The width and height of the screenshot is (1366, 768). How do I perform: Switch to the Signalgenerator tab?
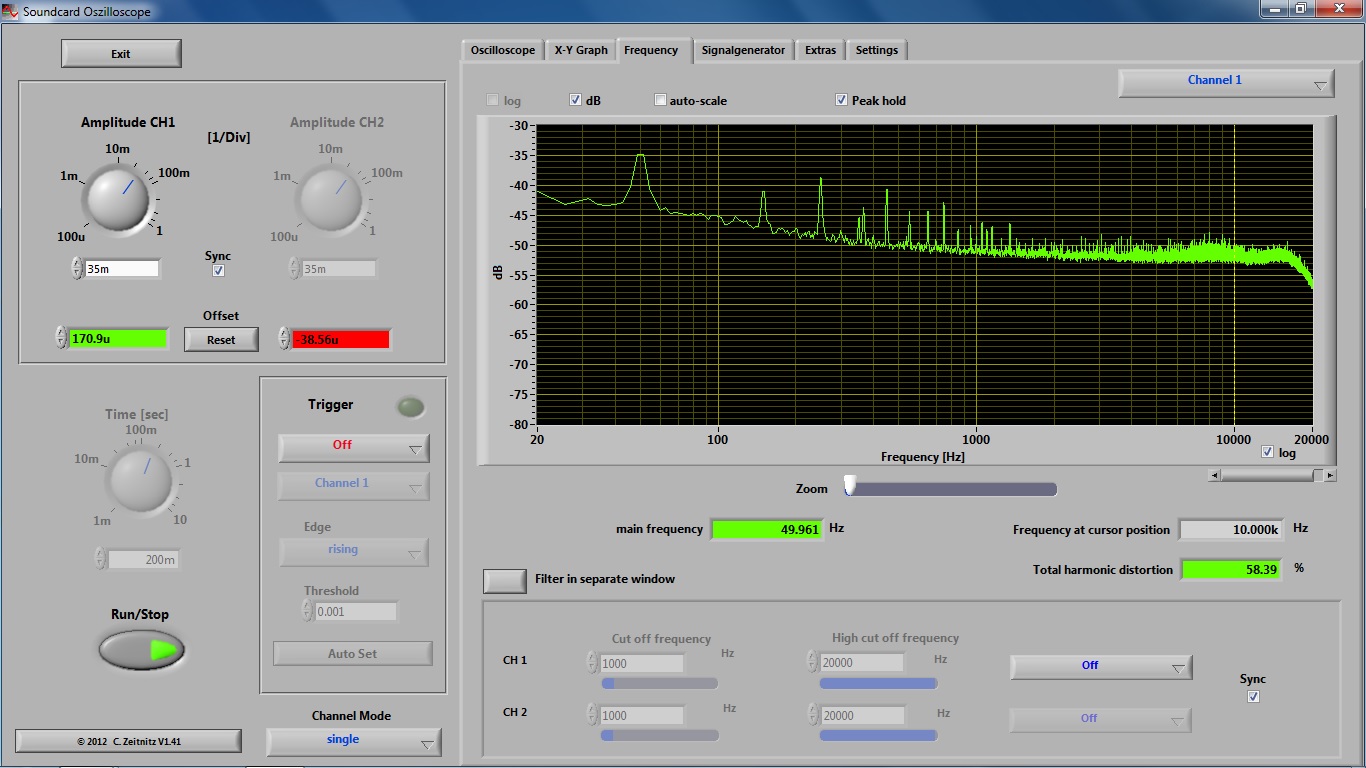click(x=743, y=50)
